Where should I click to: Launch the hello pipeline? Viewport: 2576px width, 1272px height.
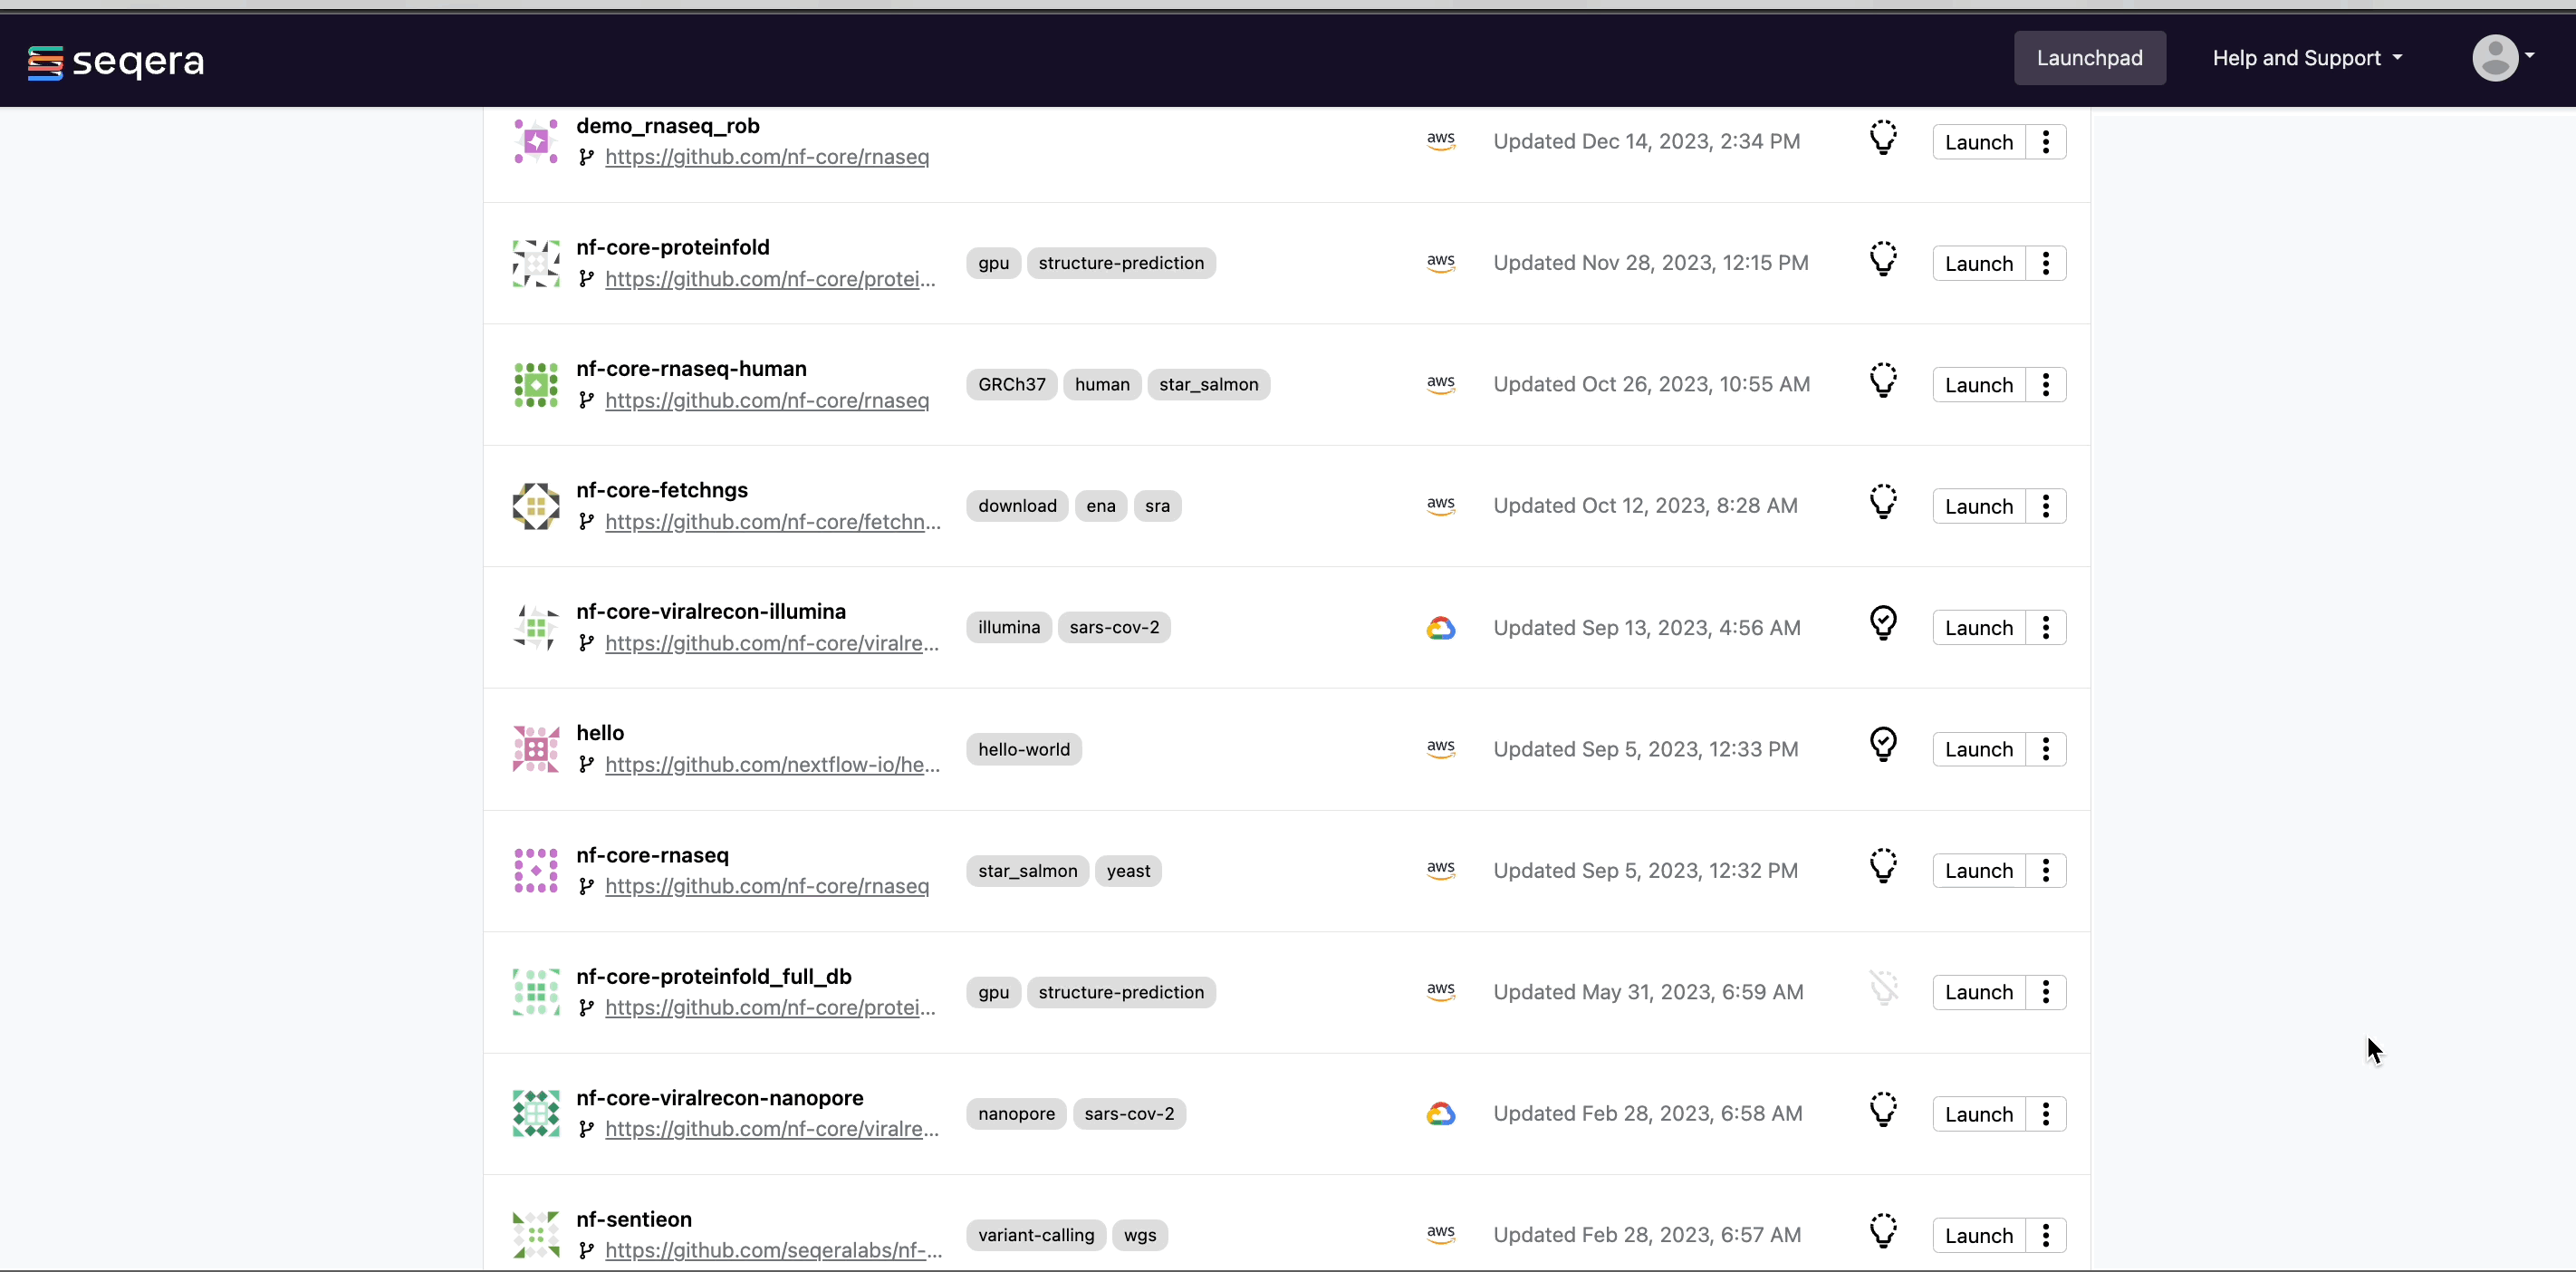(1978, 750)
